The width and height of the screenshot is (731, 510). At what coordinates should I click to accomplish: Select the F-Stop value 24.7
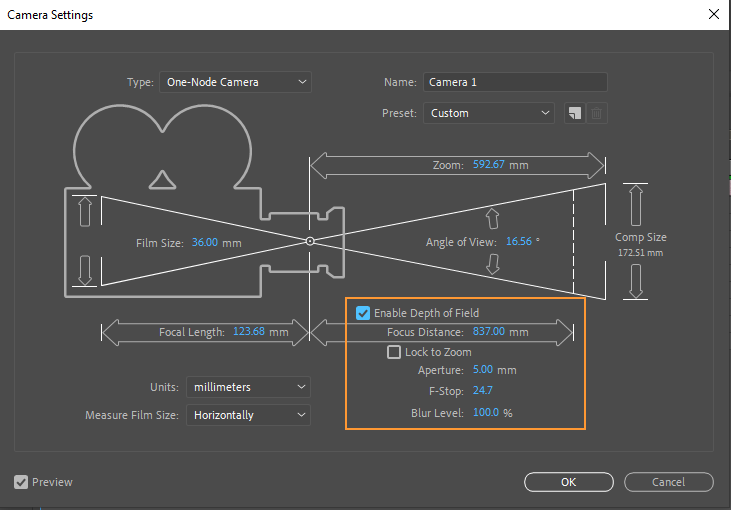(483, 391)
